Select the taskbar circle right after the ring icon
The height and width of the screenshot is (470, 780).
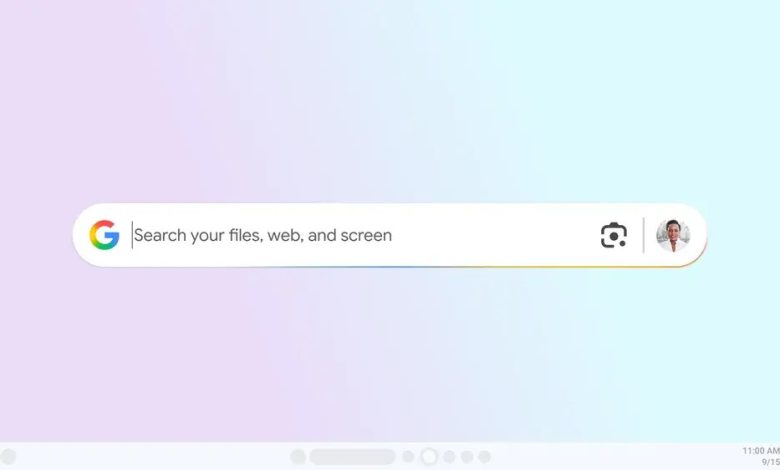point(449,457)
